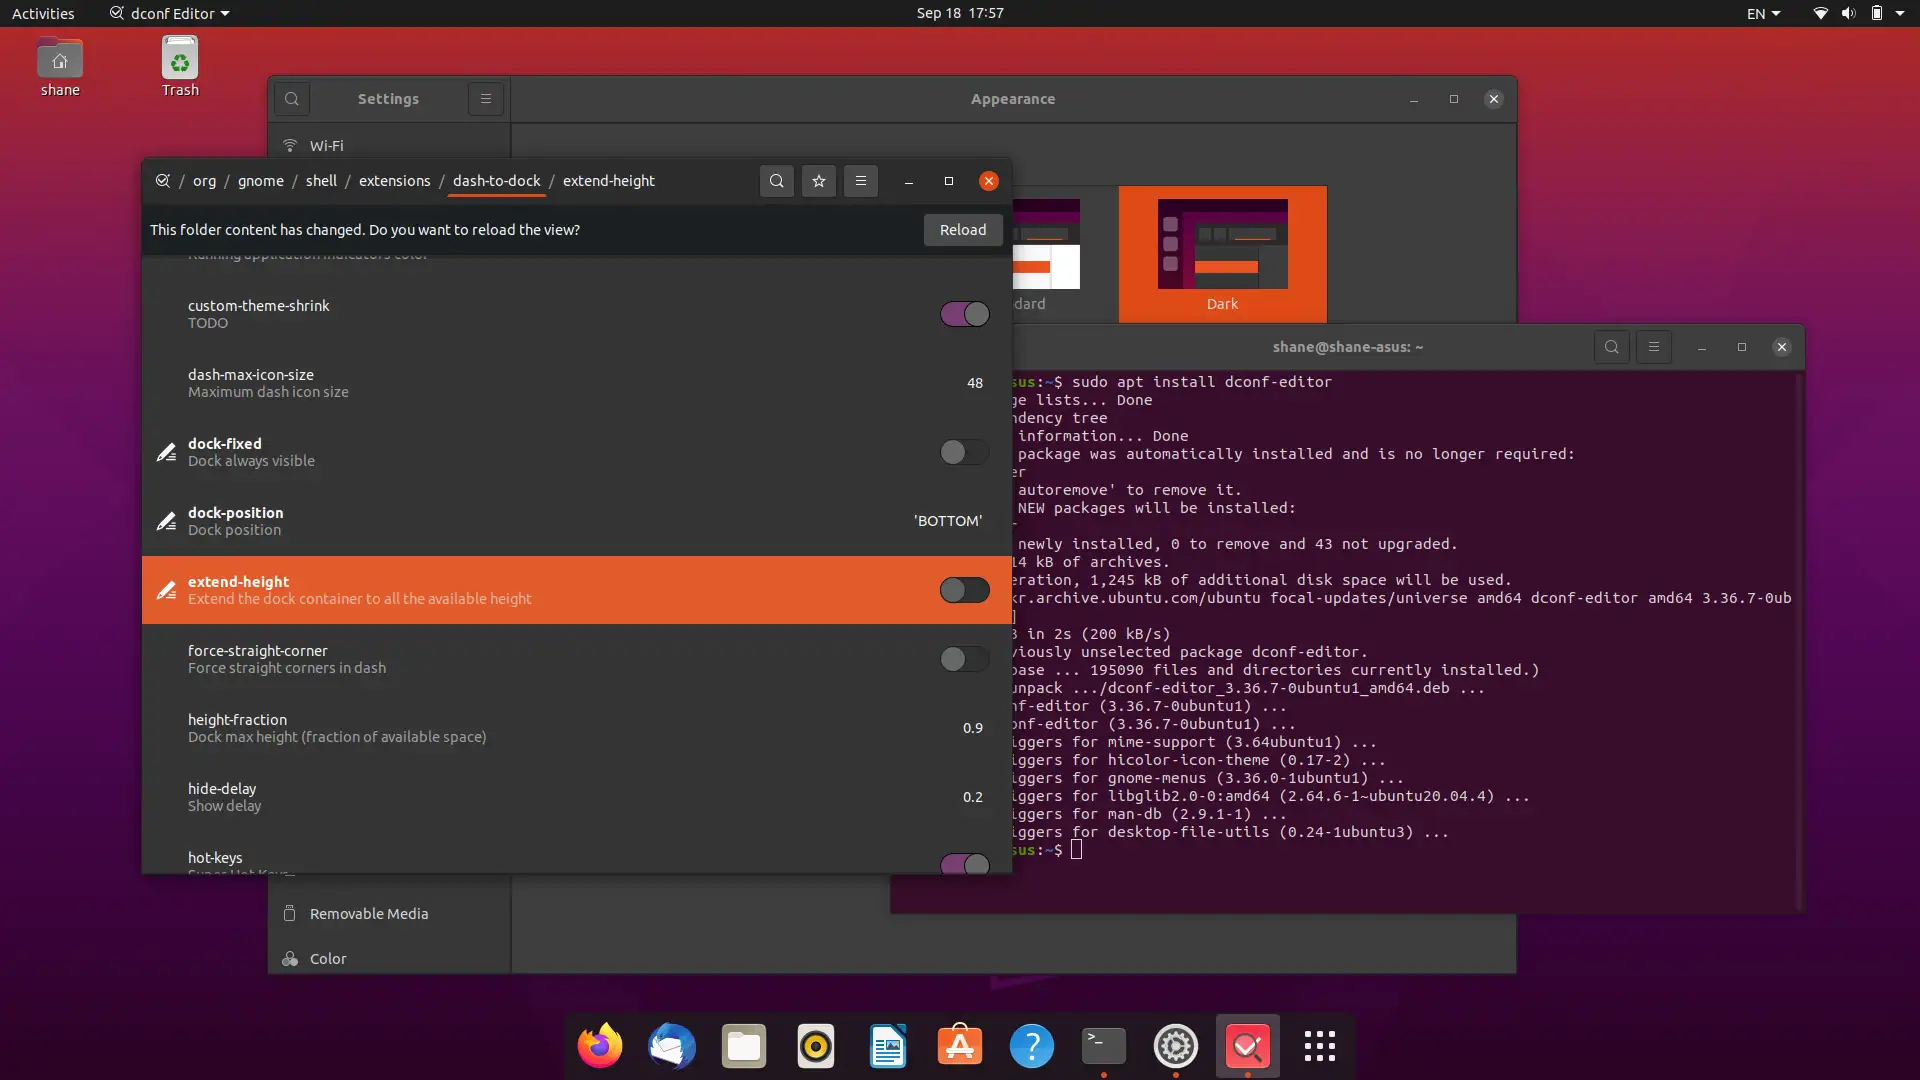The image size is (1920, 1080).
Task: Launch Firefox from the dock
Action: [x=600, y=1047]
